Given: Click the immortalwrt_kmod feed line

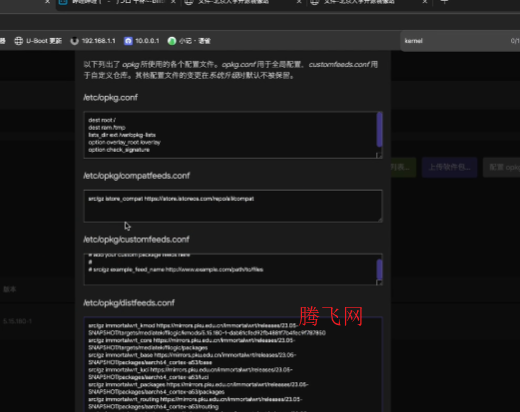Looking at the screenshot, I should tap(207, 329).
